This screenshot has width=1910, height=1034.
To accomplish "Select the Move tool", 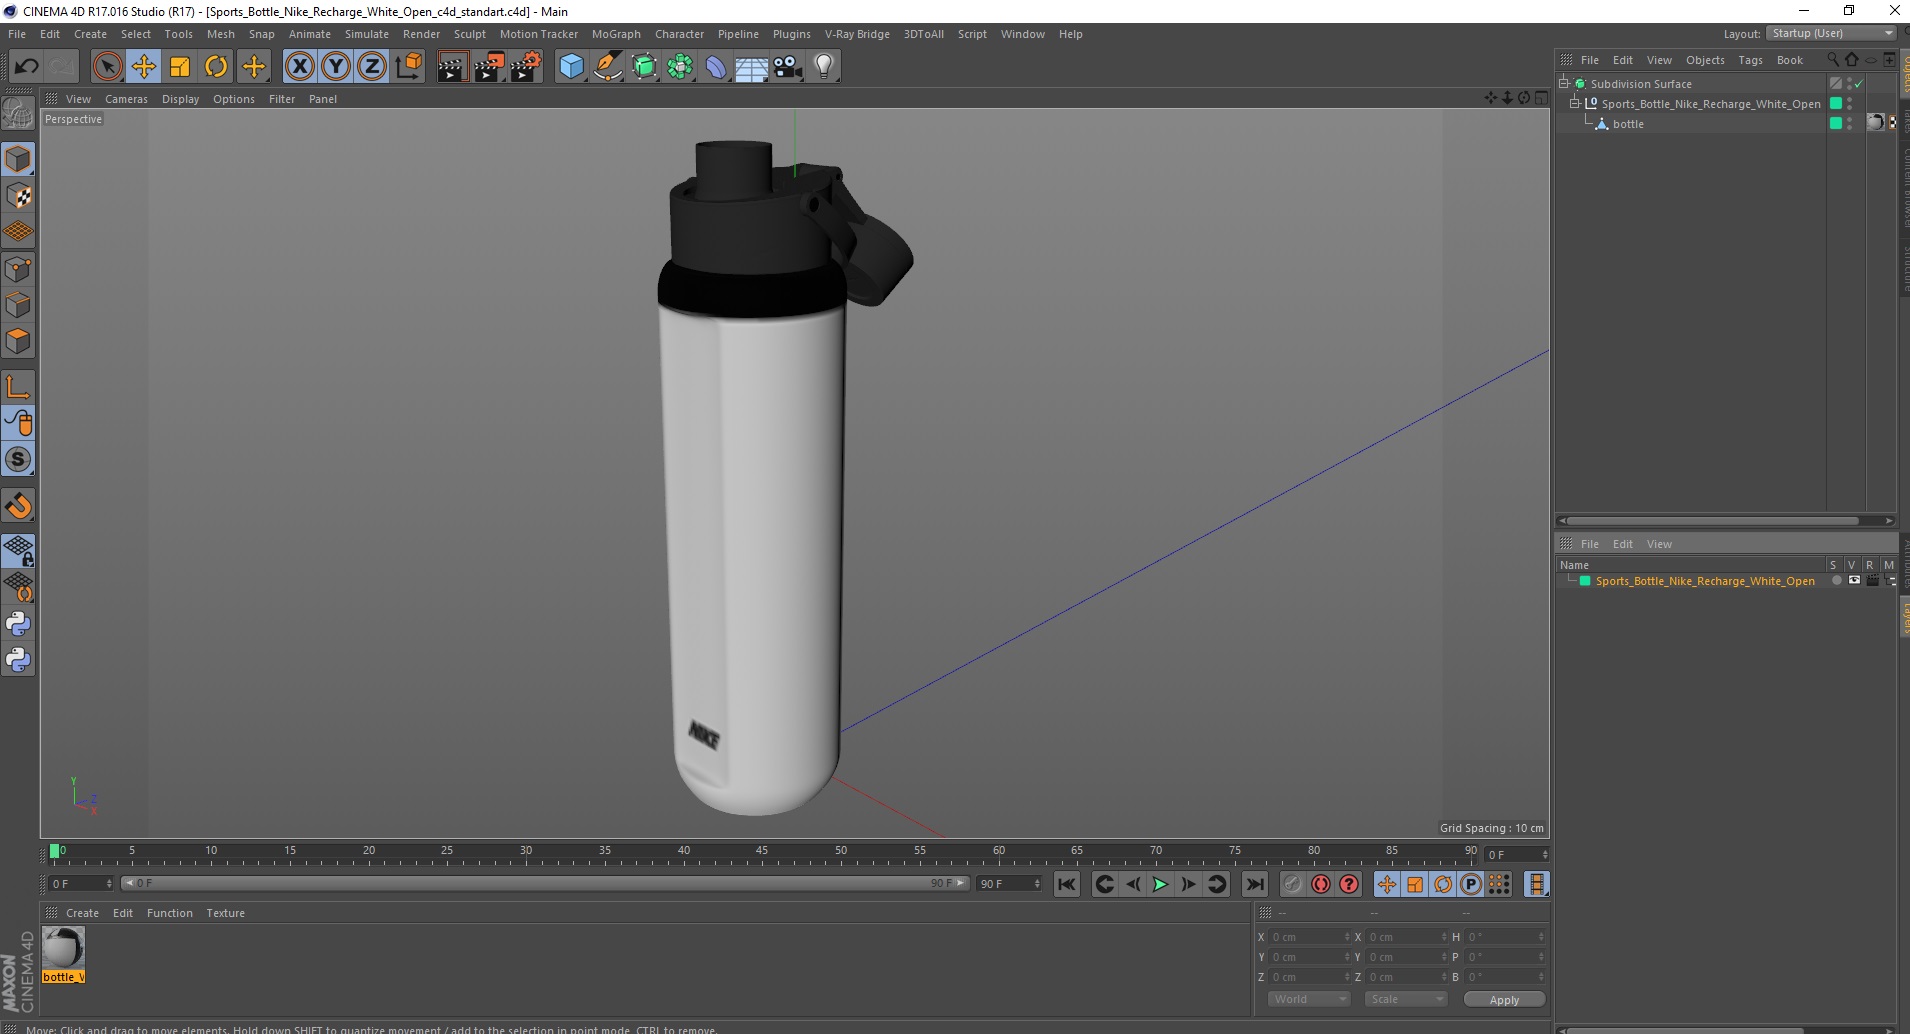I will coord(144,67).
